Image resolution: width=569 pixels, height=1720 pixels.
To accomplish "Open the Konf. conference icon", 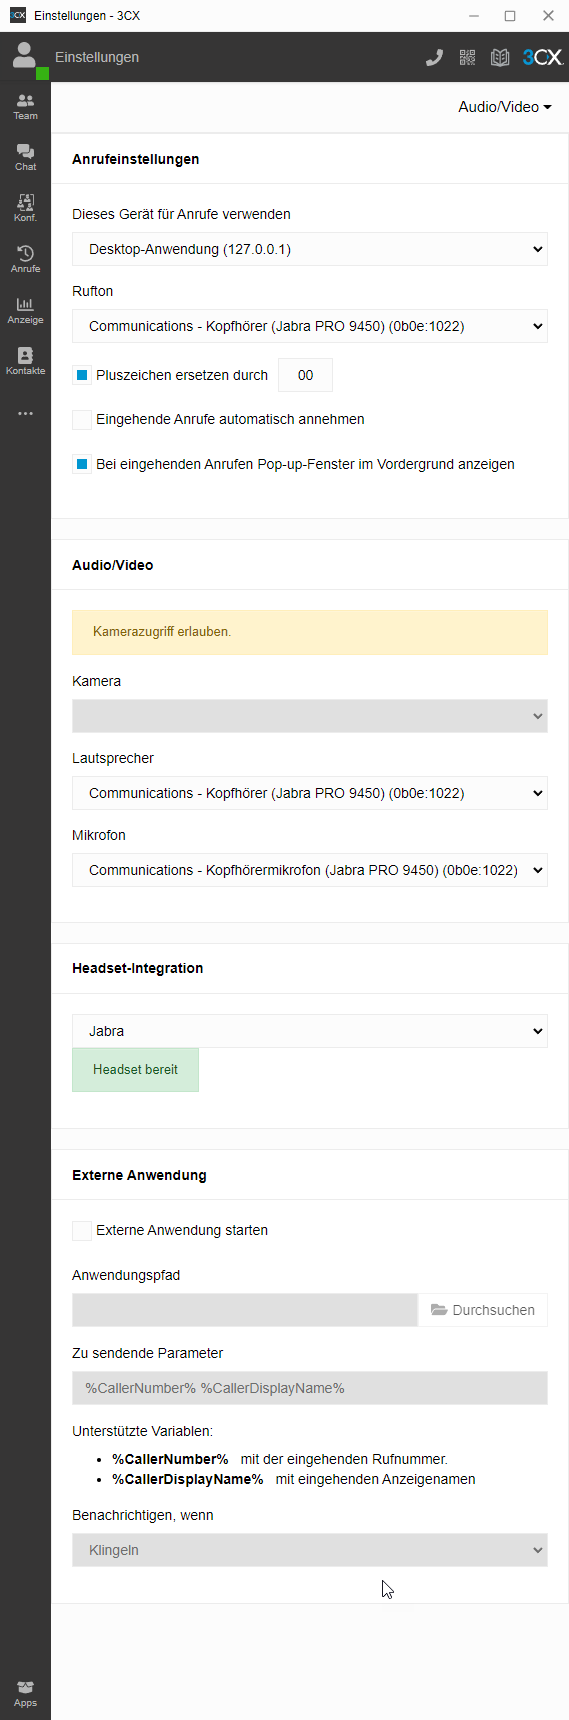I will tap(25, 208).
